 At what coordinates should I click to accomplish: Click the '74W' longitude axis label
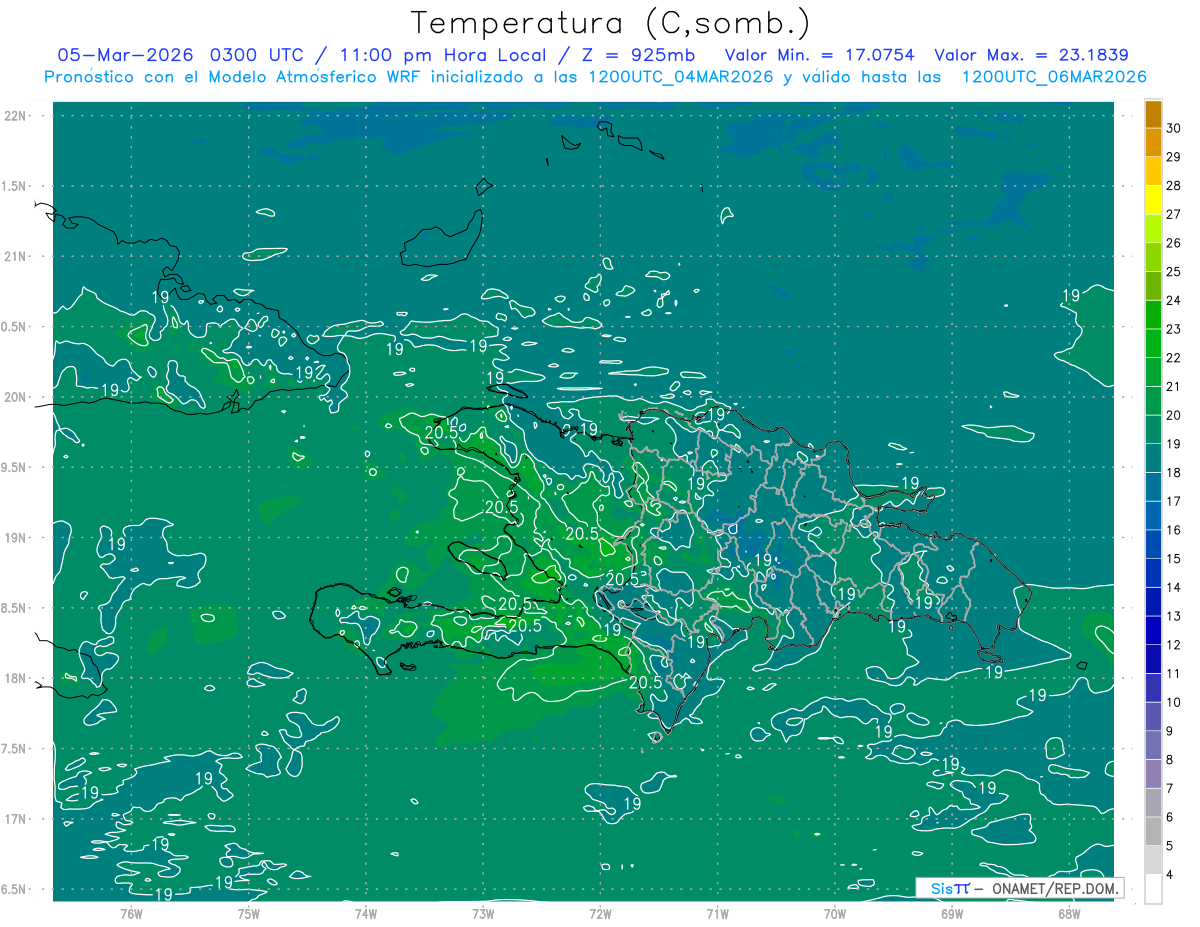click(365, 913)
